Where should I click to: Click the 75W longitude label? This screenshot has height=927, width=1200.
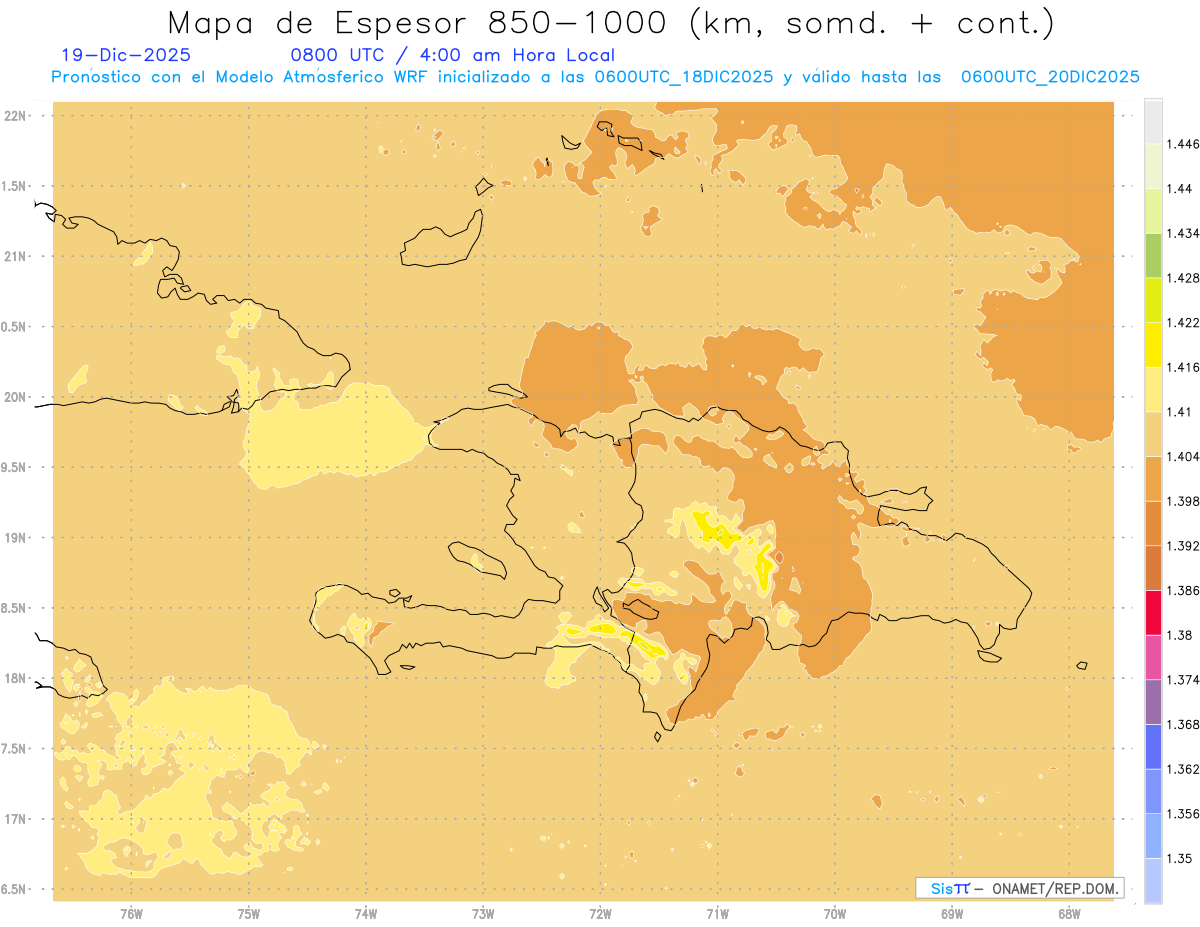coord(249,914)
